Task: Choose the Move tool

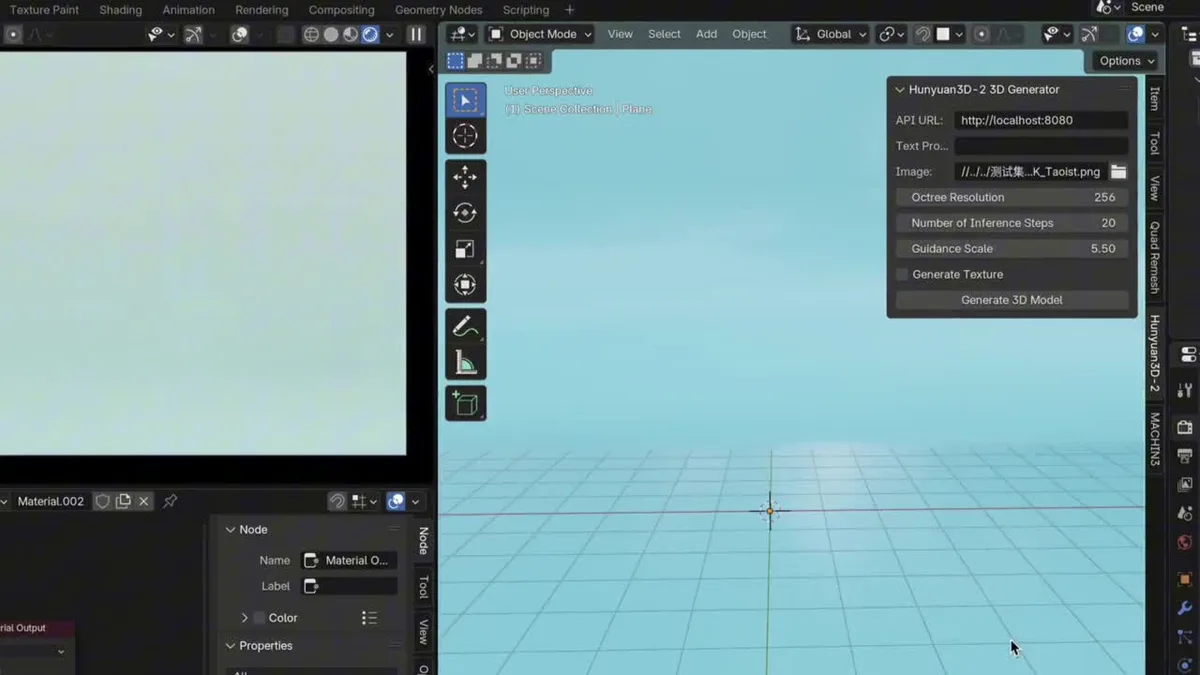Action: click(x=465, y=178)
